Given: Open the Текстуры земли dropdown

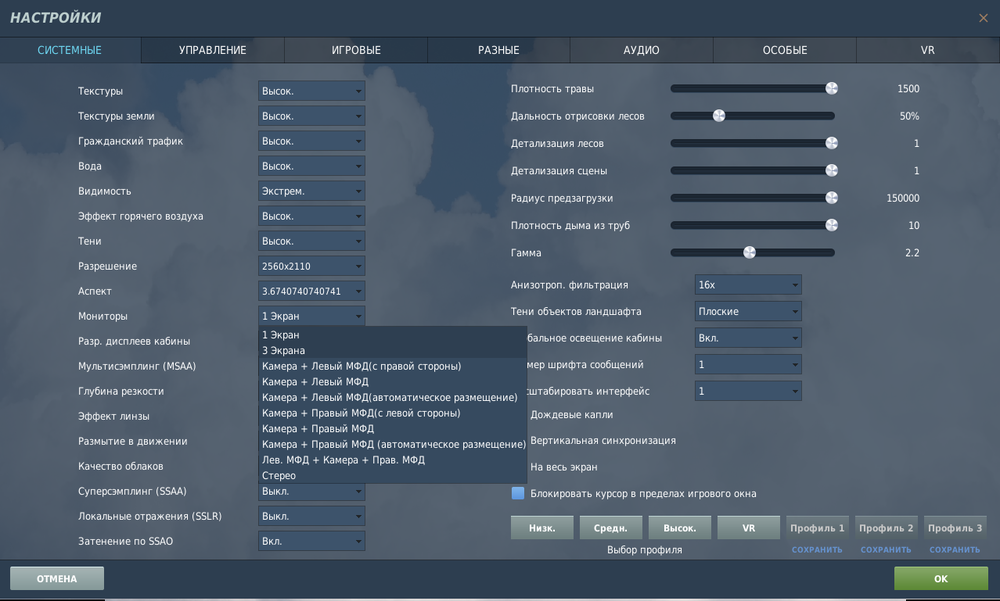Looking at the screenshot, I should pos(311,116).
